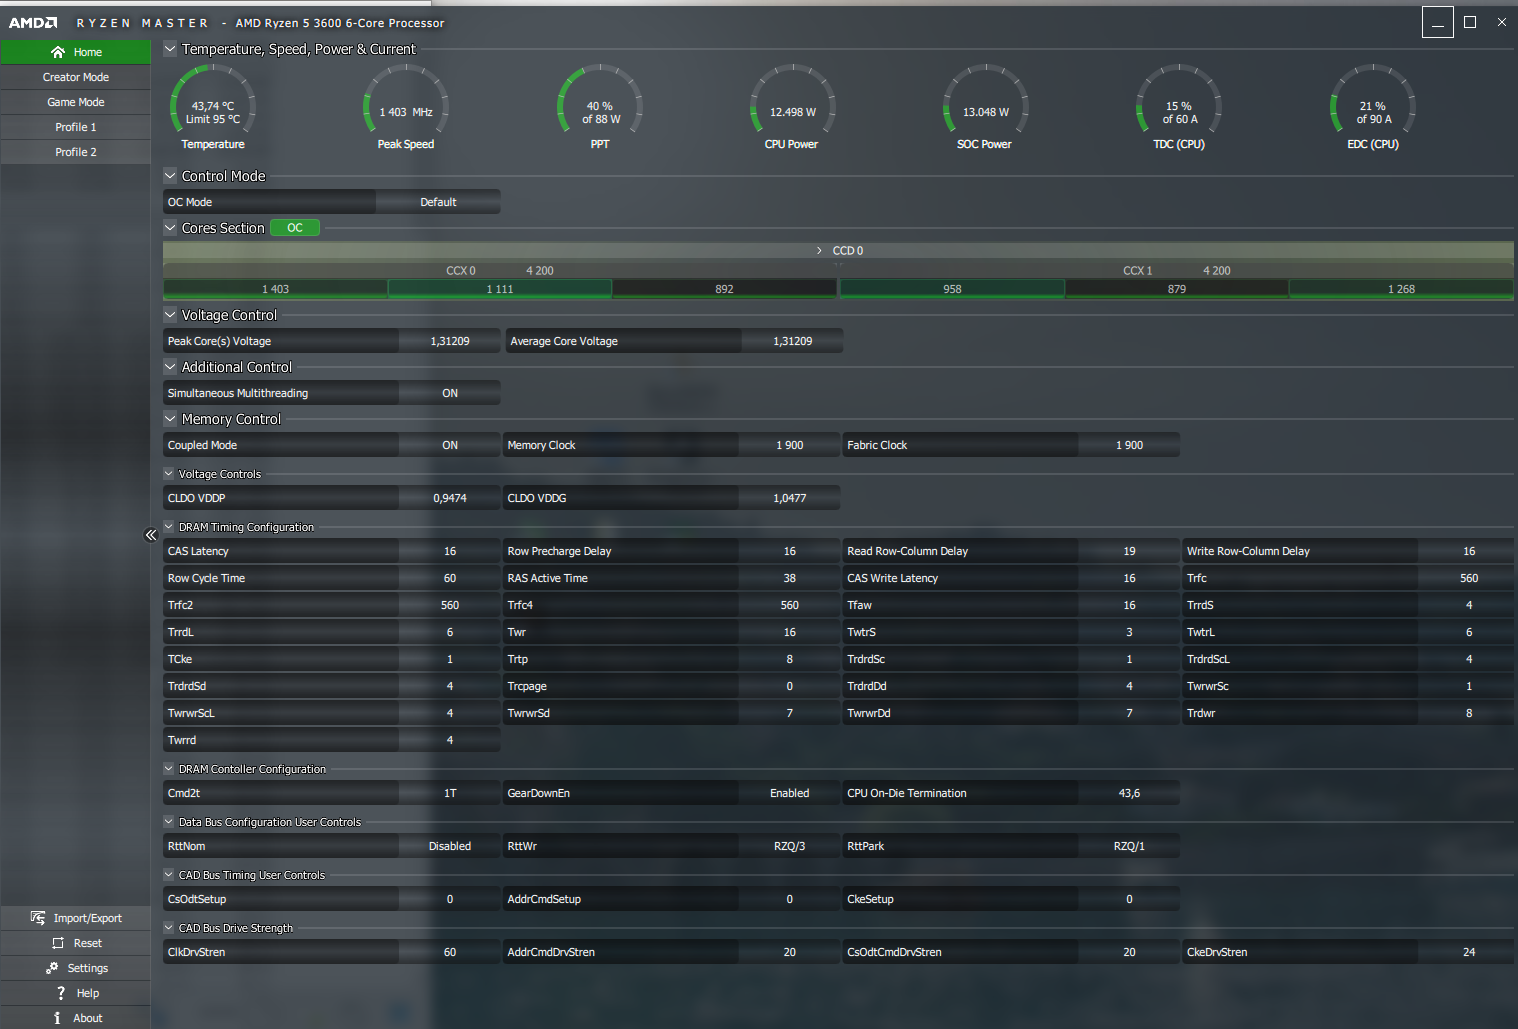The height and width of the screenshot is (1029, 1518).
Task: Click the Peak Core(s) Voltage value field
Action: click(x=450, y=341)
